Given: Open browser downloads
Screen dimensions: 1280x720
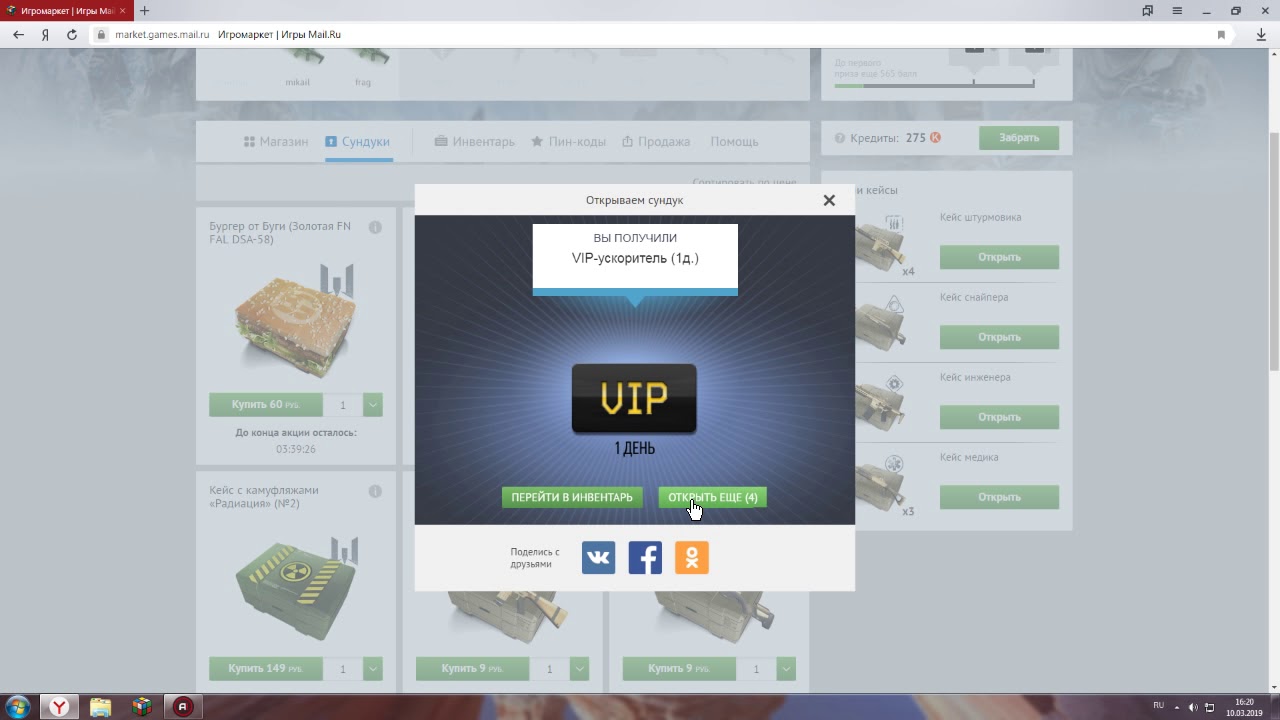Looking at the screenshot, I should (1260, 34).
